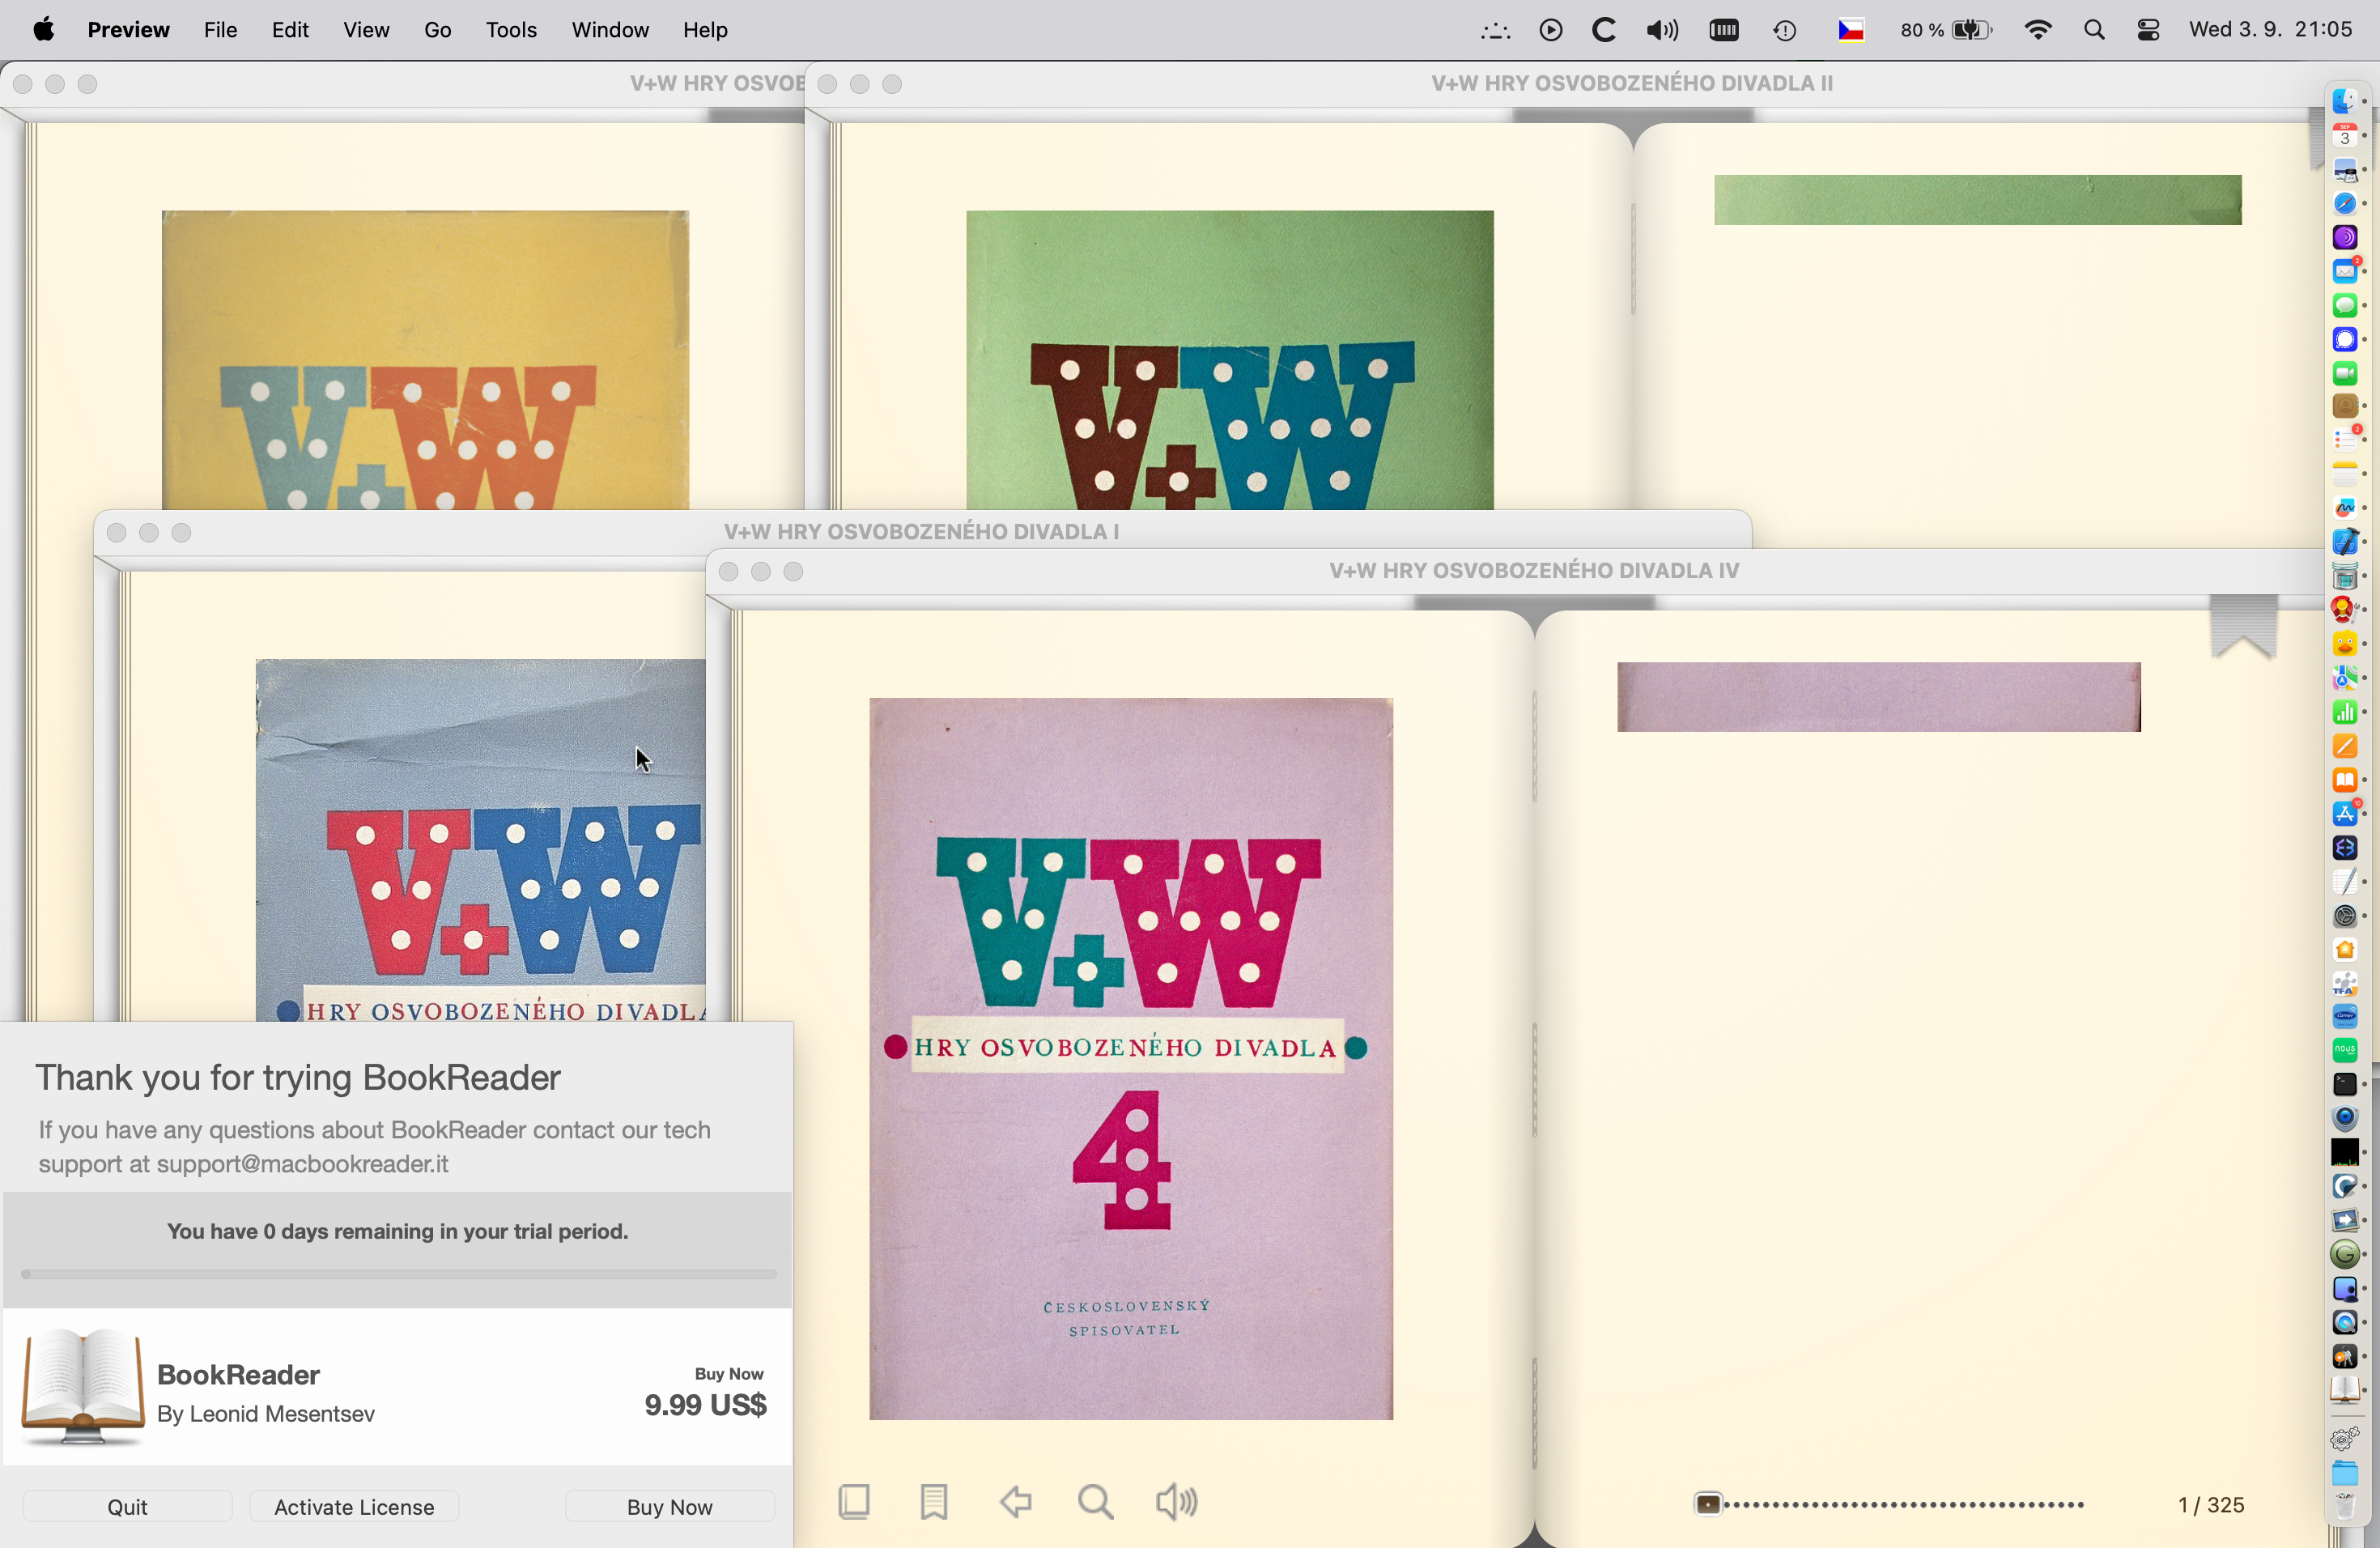Click the Spotlight search icon in the menu bar

pyautogui.click(x=2094, y=30)
